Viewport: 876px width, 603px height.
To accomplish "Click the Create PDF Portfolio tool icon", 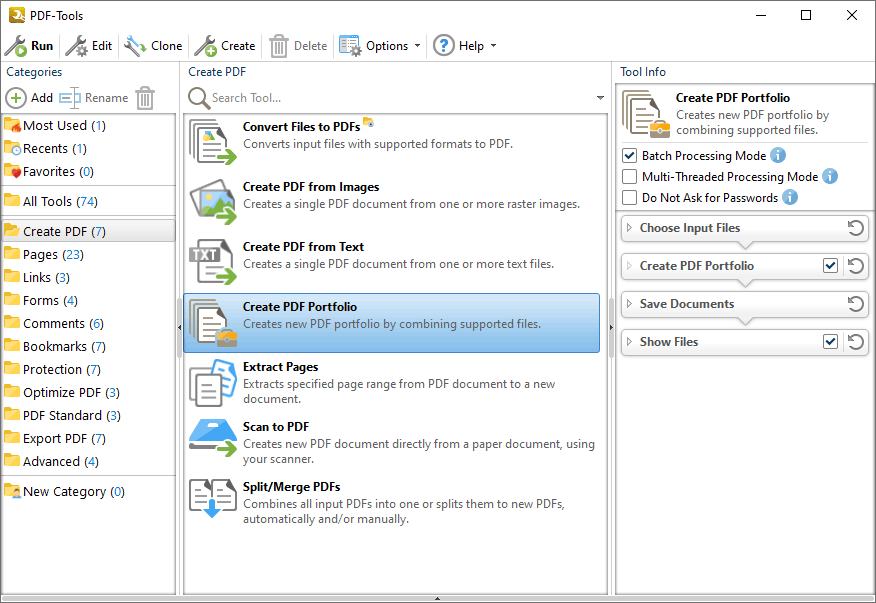I will 212,322.
